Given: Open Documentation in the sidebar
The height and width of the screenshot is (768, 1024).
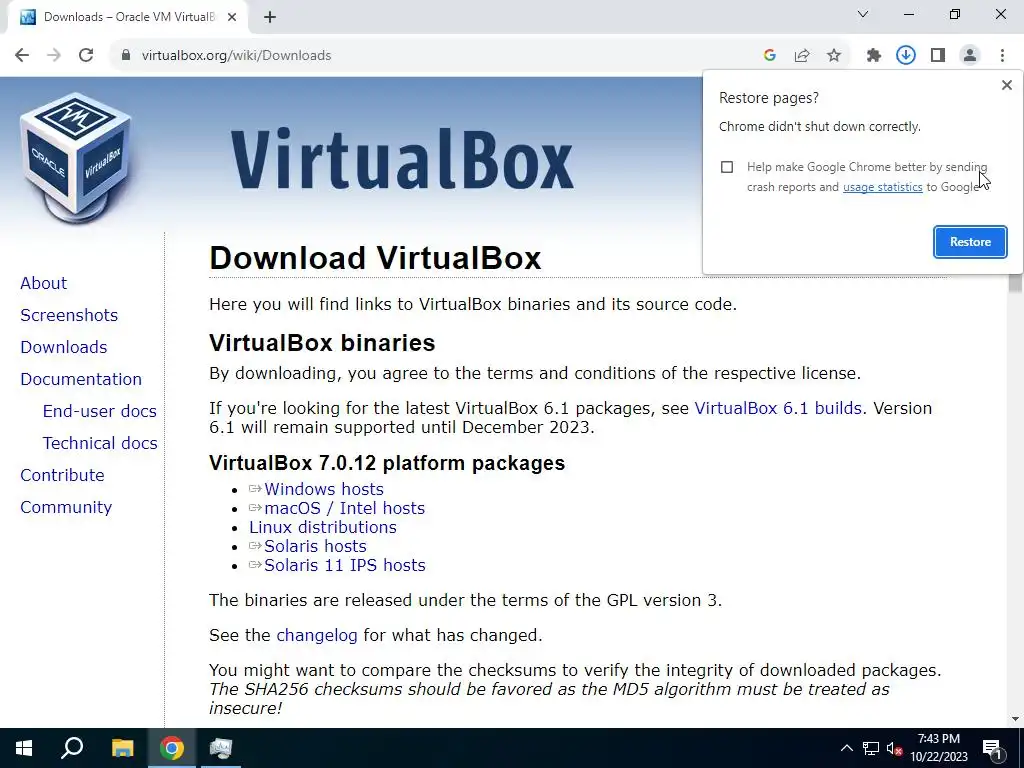Looking at the screenshot, I should click(x=81, y=379).
